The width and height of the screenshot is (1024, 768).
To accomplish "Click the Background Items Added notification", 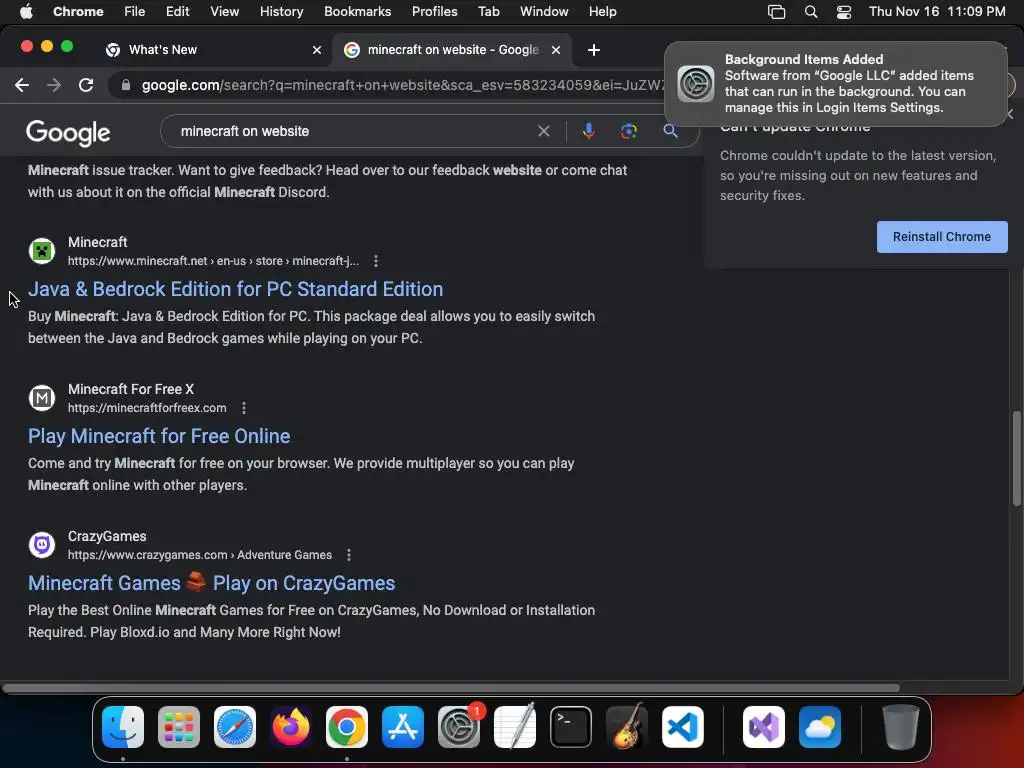I will tap(836, 84).
